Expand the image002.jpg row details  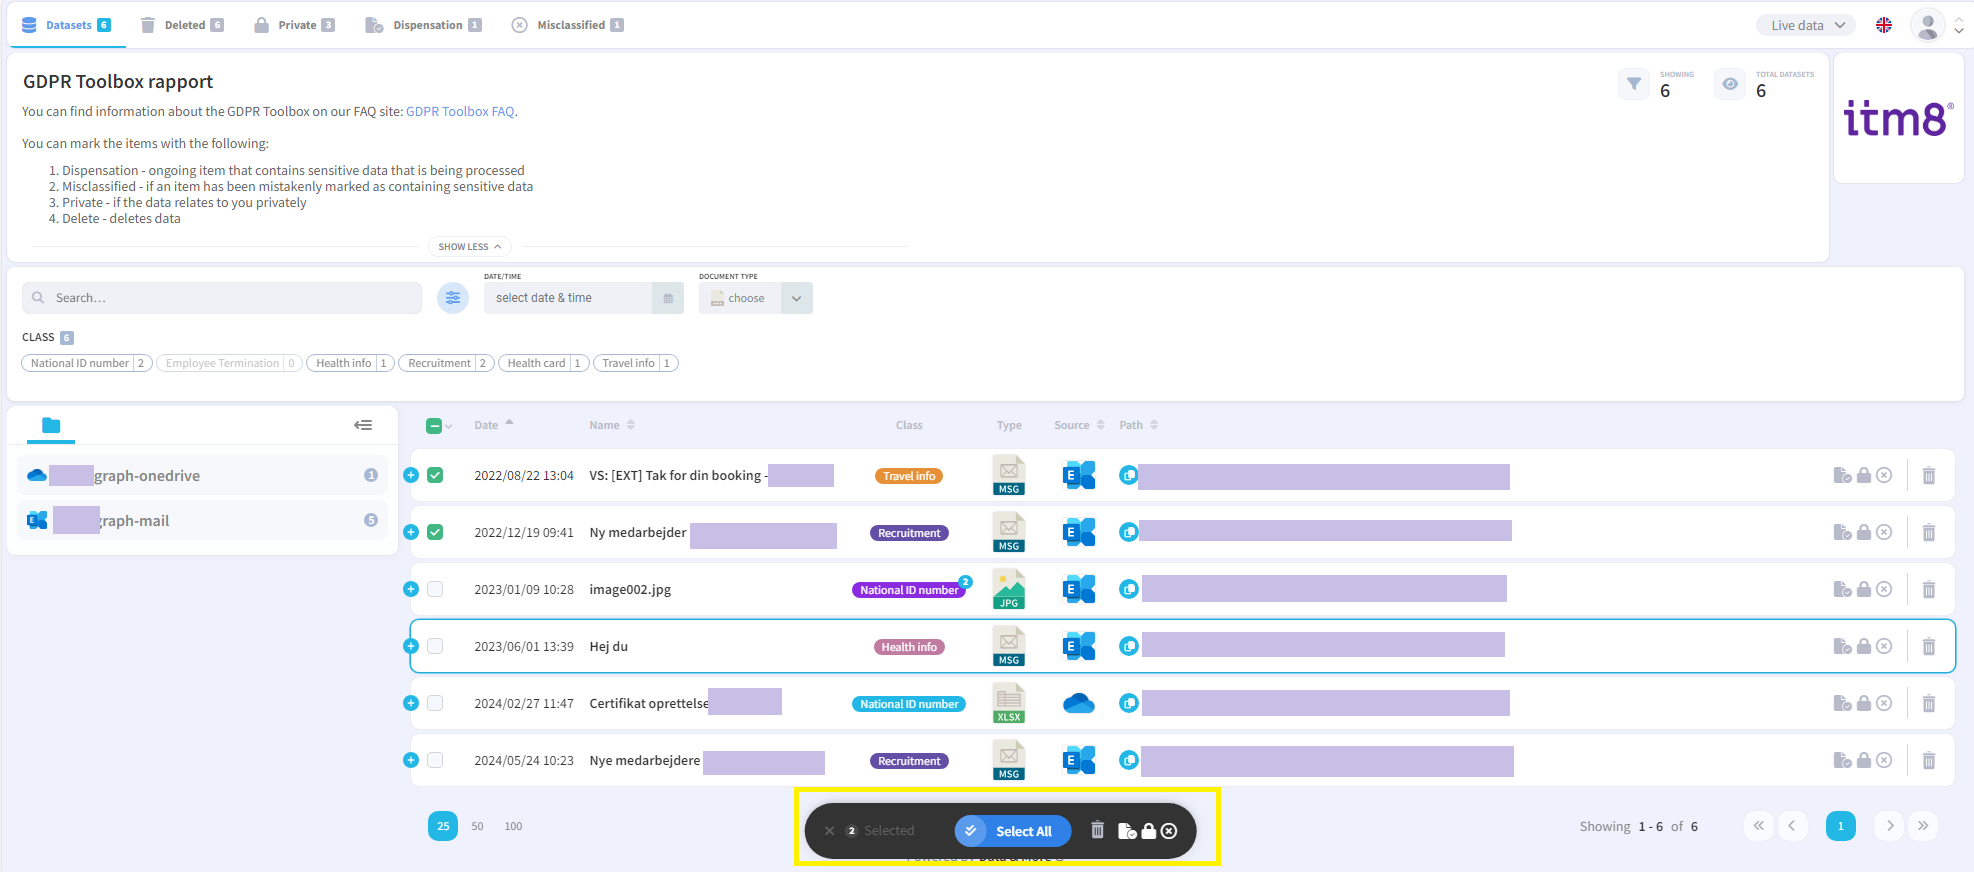pyautogui.click(x=411, y=589)
